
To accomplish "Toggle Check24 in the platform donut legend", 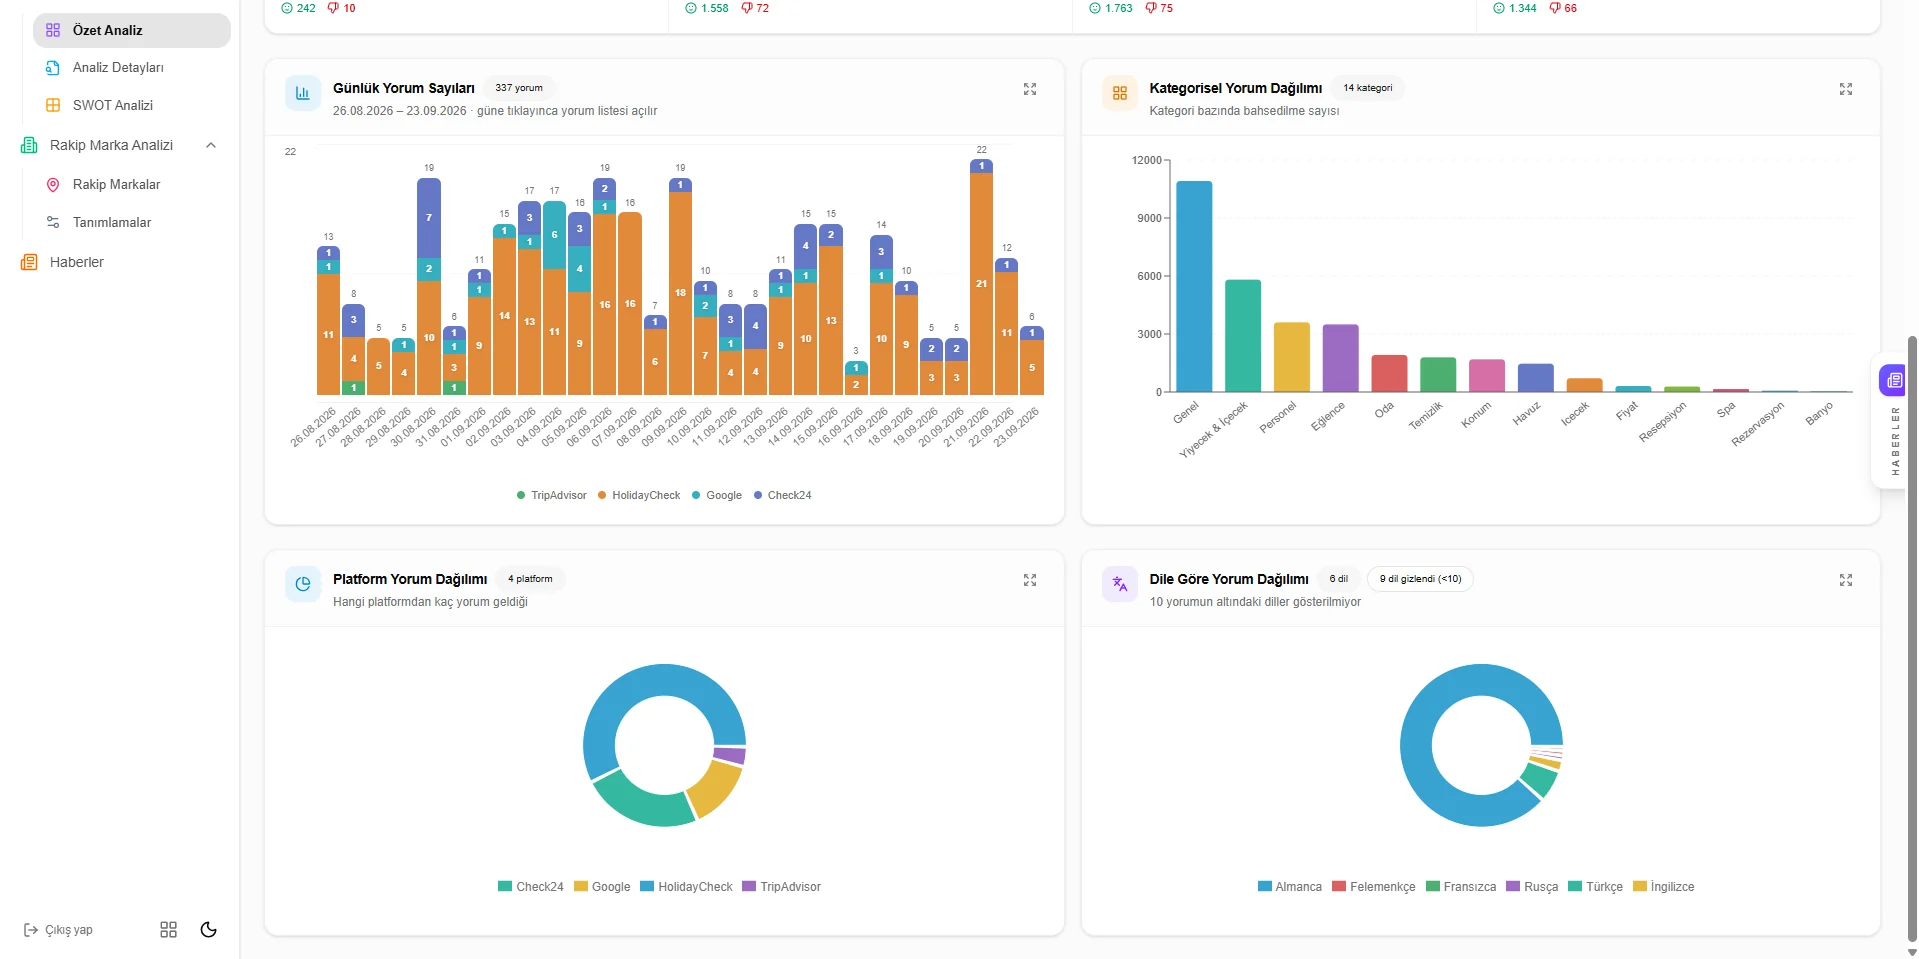I will pyautogui.click(x=531, y=887).
